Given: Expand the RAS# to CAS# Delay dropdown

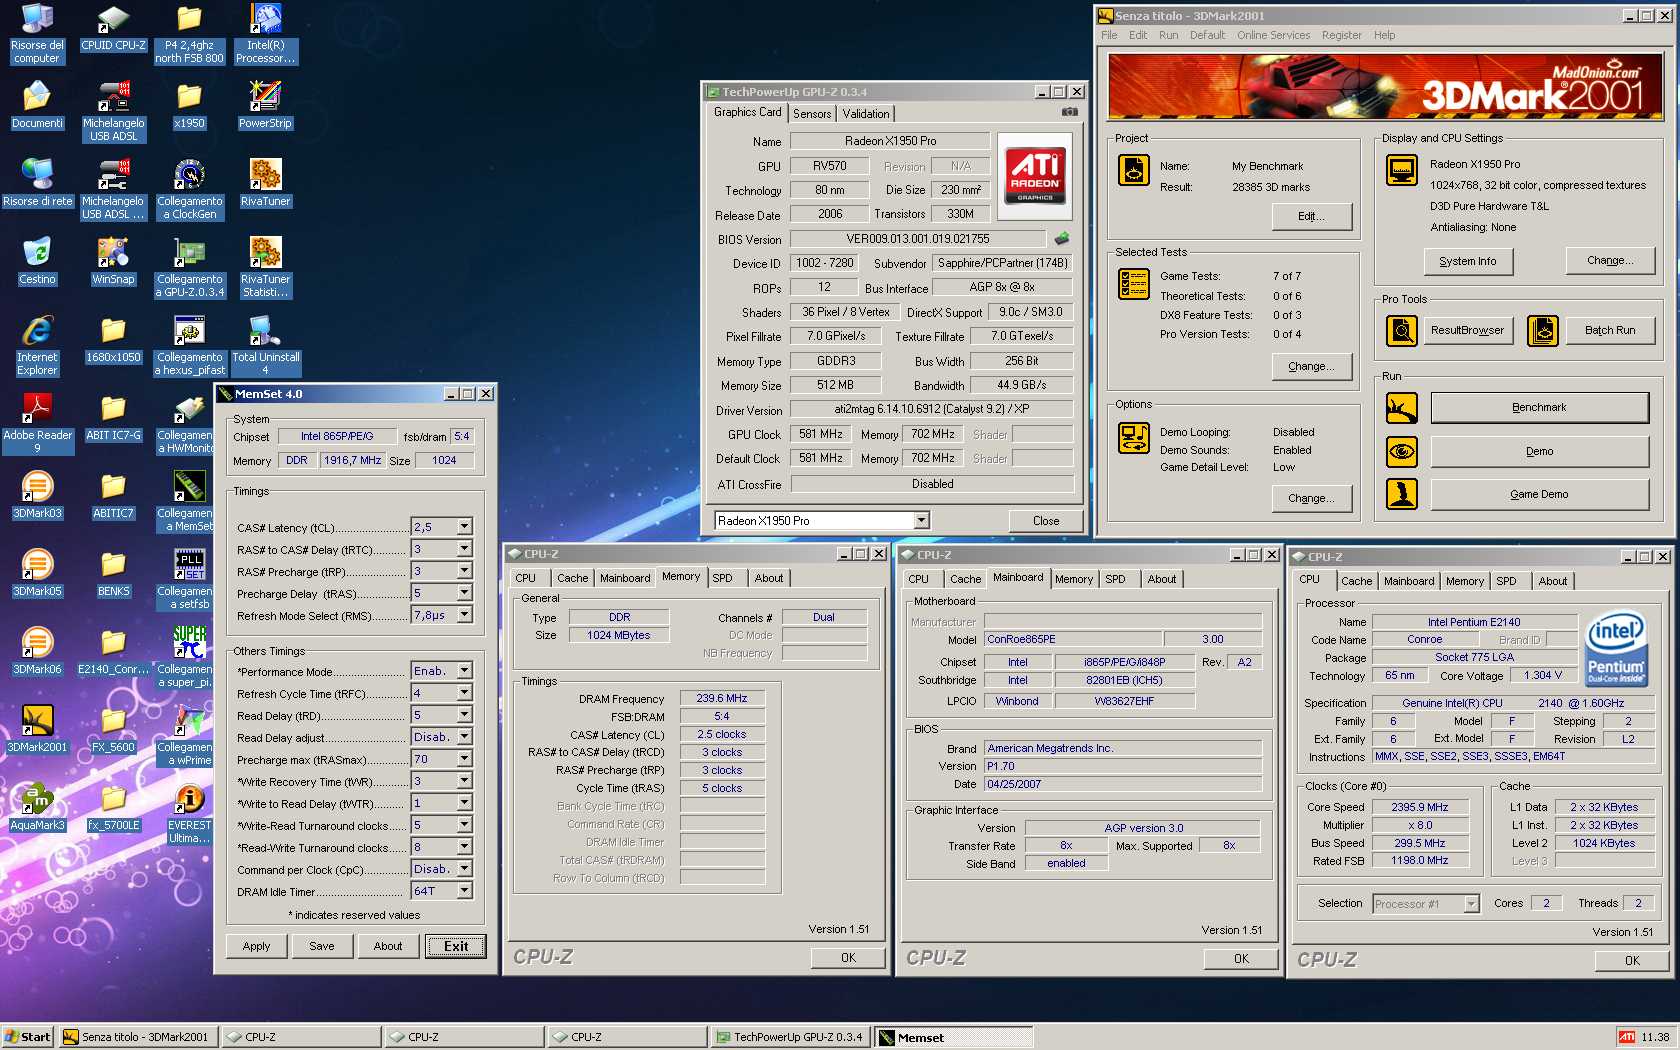Looking at the screenshot, I should pos(464,549).
